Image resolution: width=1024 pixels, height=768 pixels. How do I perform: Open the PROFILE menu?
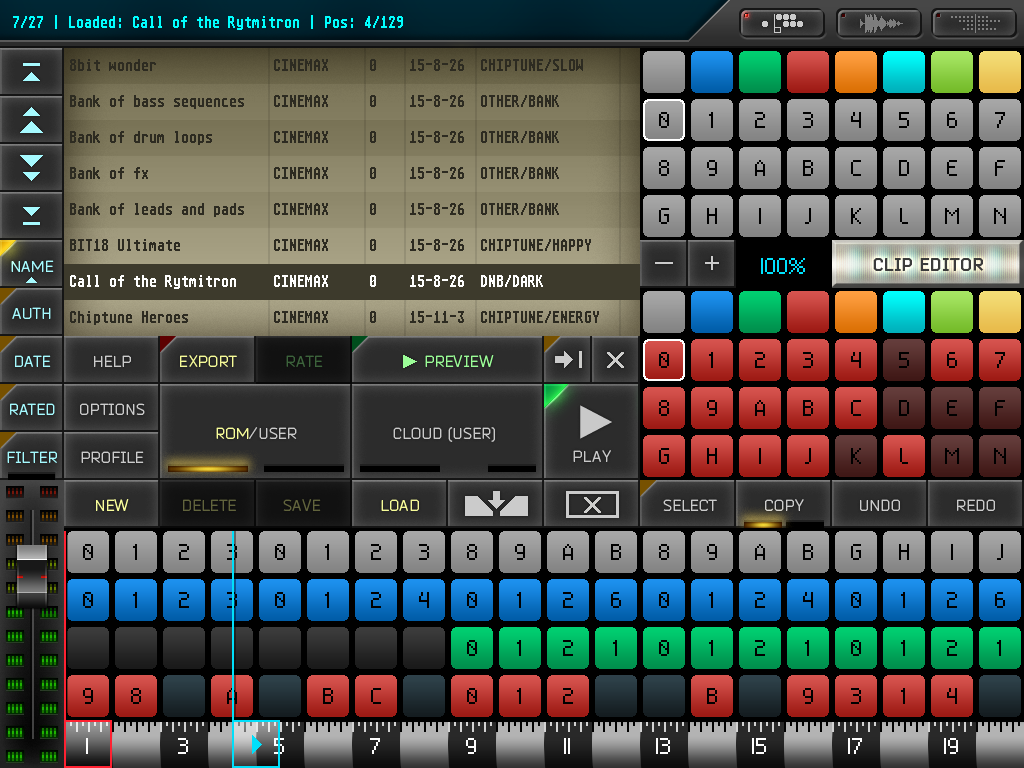[112, 457]
